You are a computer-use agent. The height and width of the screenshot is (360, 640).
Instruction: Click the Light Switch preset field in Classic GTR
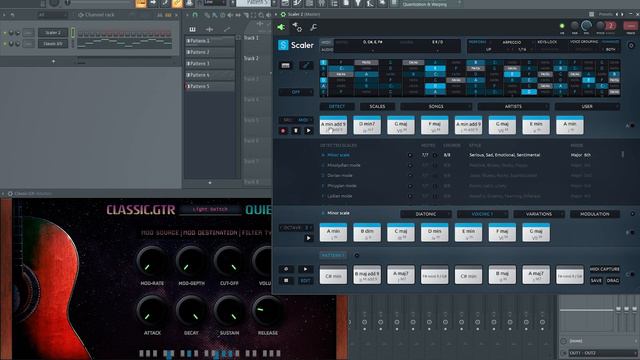[x=210, y=209]
